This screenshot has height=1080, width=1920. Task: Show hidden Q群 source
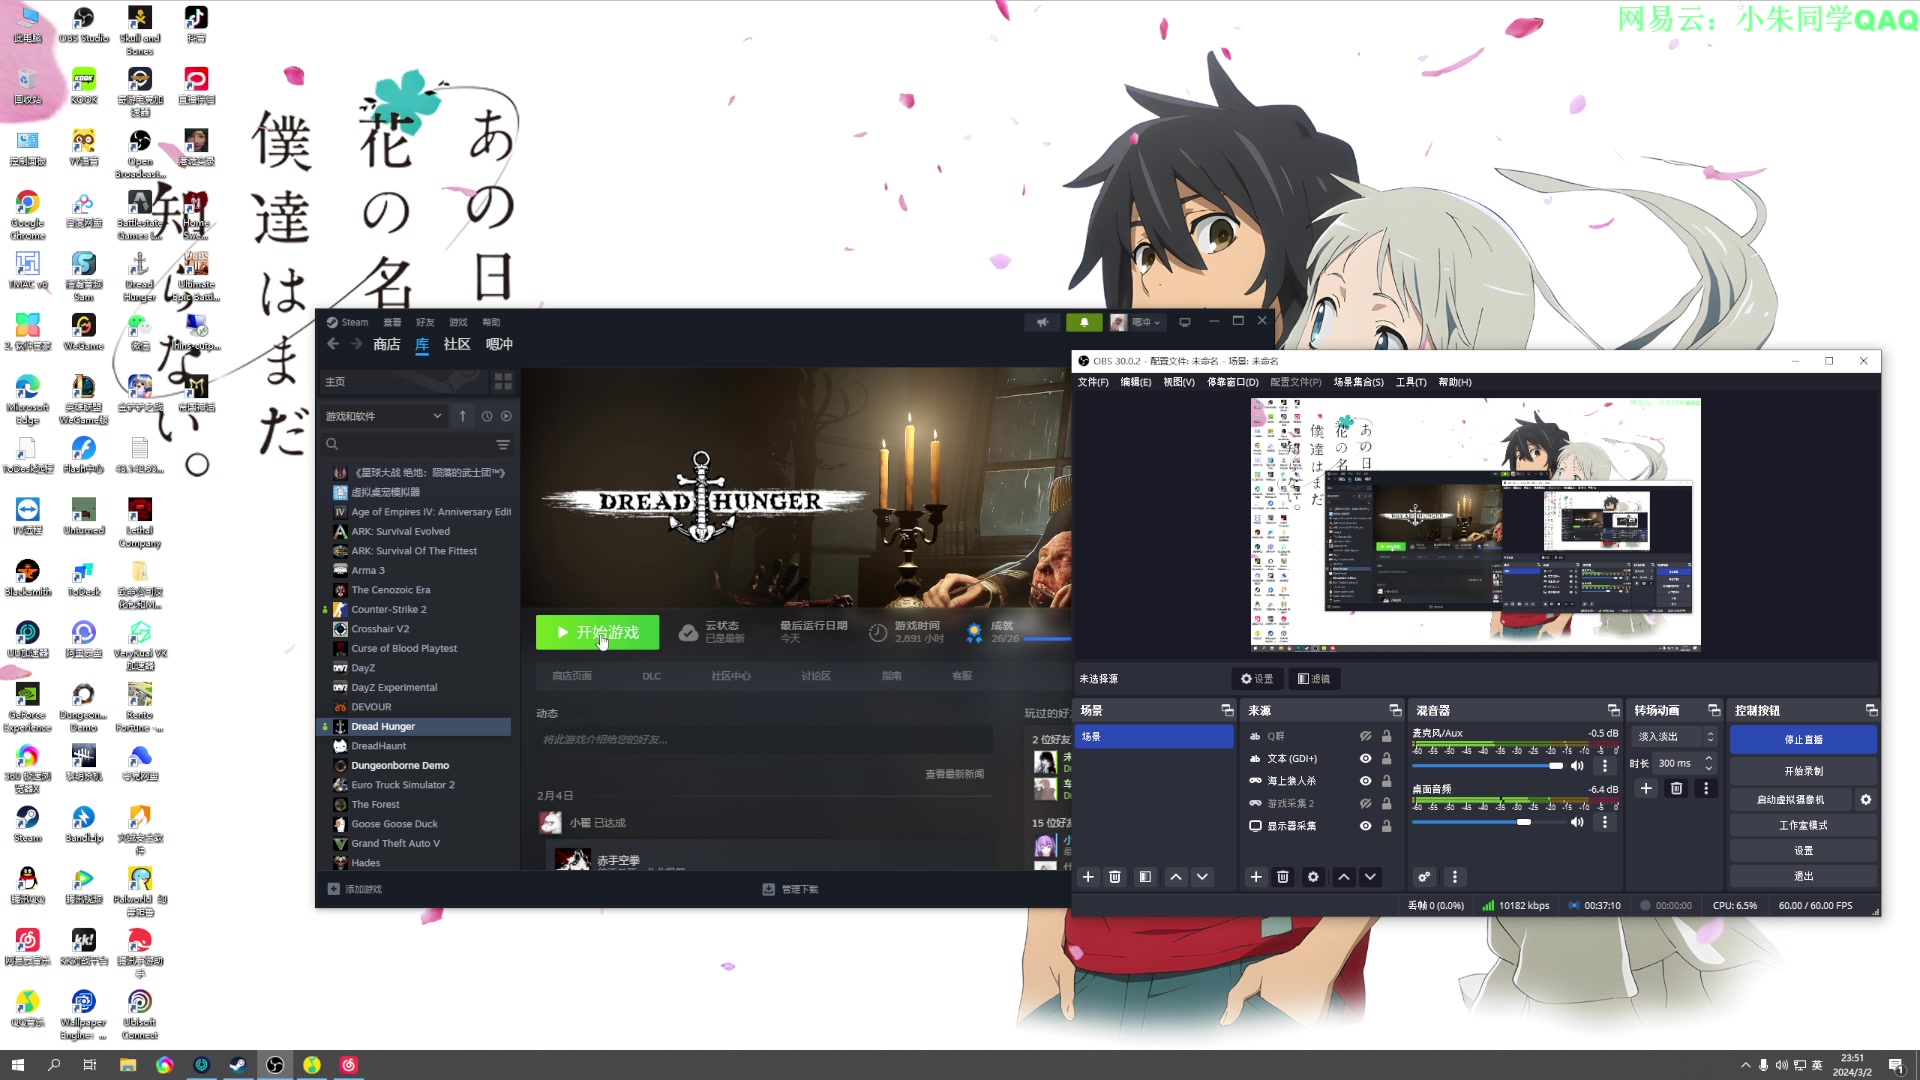(x=1365, y=736)
